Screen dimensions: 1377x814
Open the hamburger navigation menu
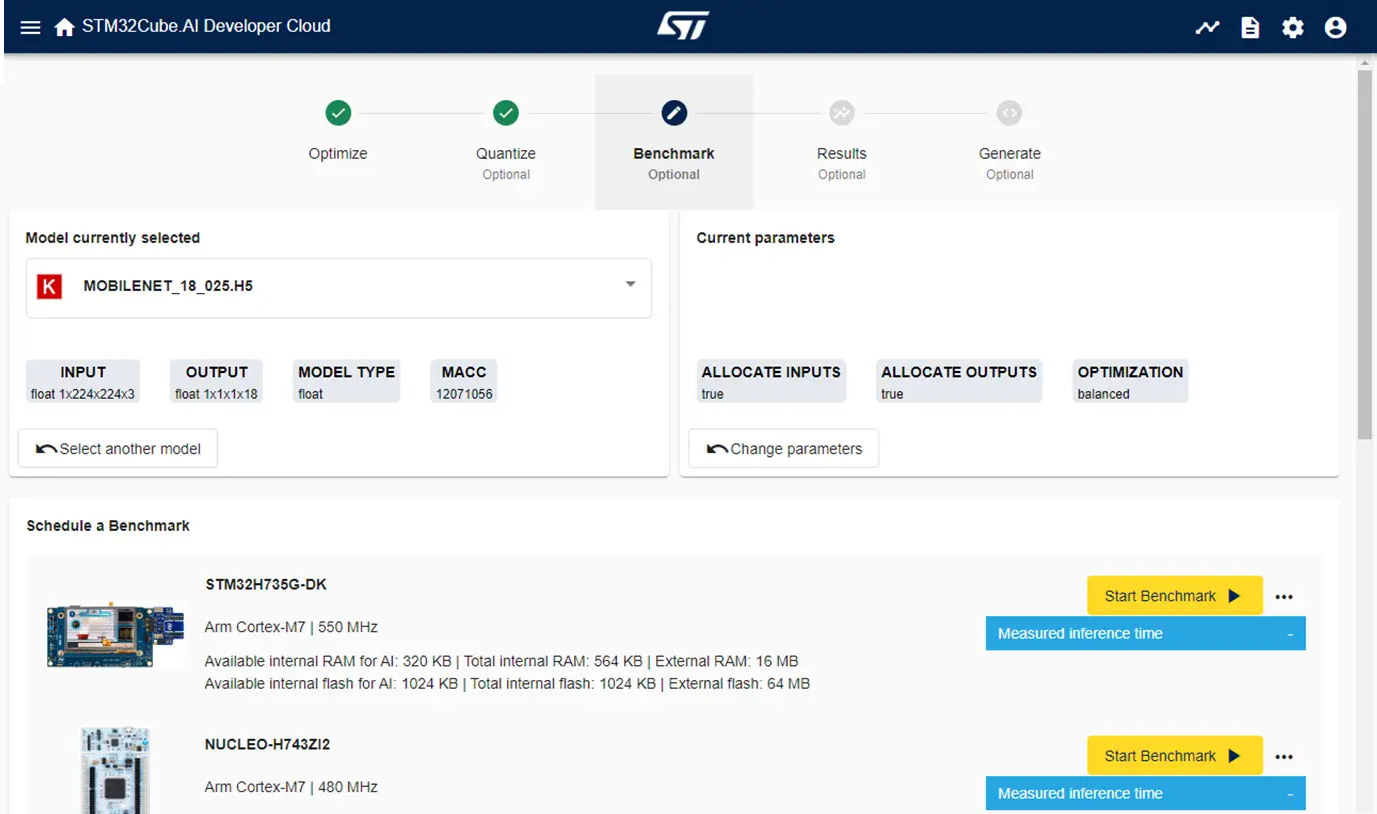pos(31,27)
